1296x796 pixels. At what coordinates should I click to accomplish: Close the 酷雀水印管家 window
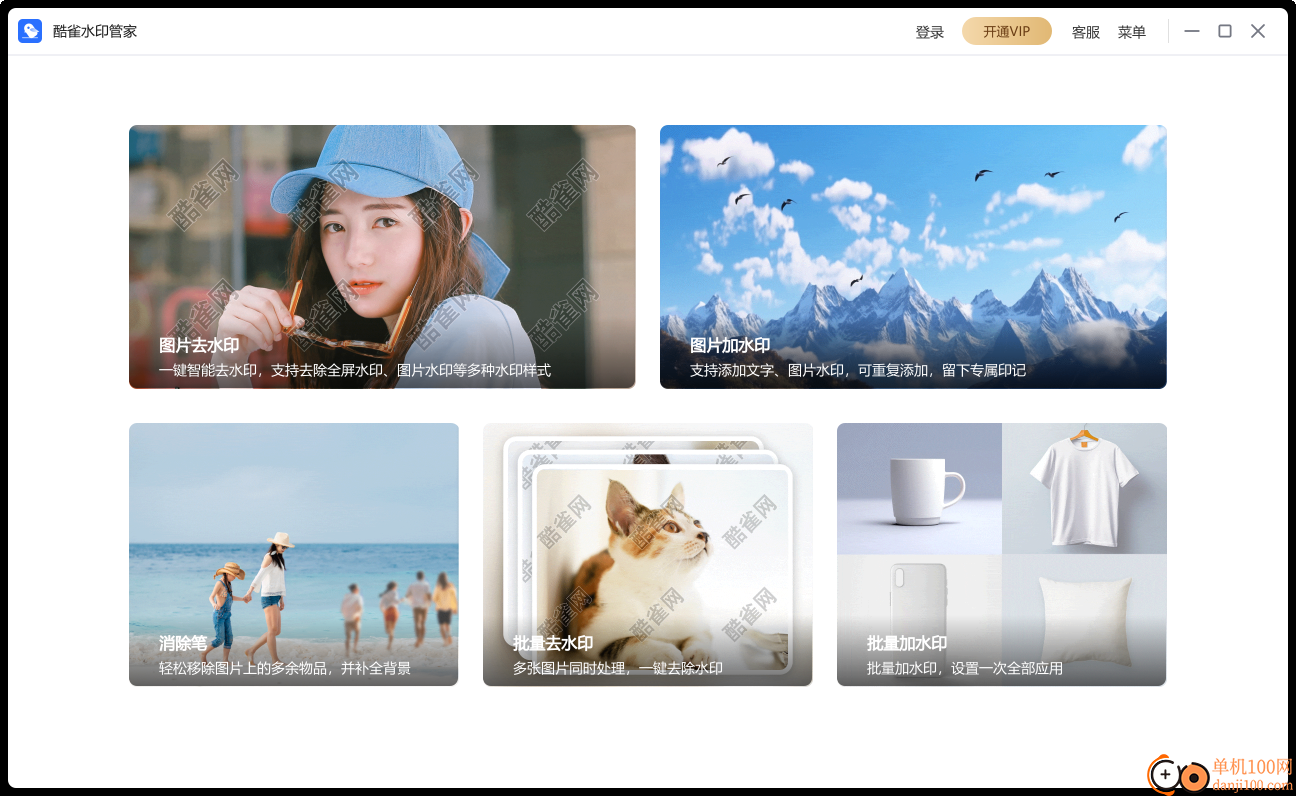click(x=1258, y=31)
